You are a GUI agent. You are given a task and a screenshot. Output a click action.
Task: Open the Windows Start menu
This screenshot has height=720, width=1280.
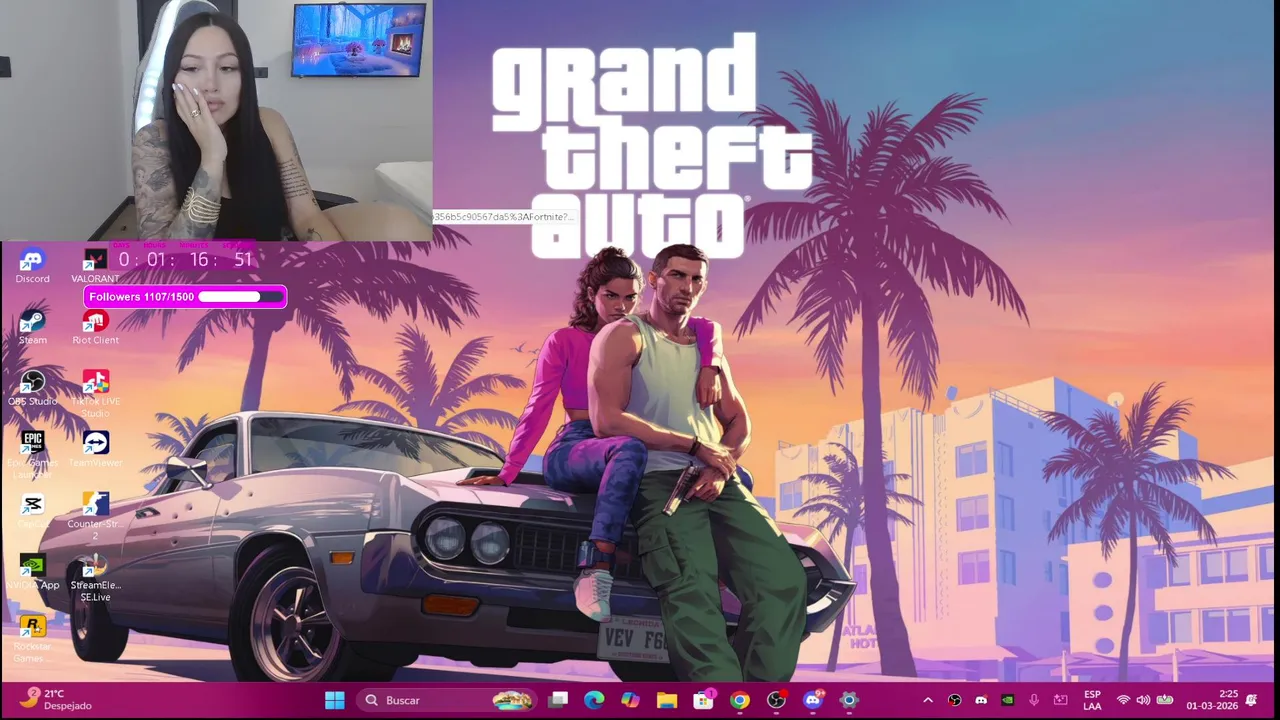pos(335,700)
